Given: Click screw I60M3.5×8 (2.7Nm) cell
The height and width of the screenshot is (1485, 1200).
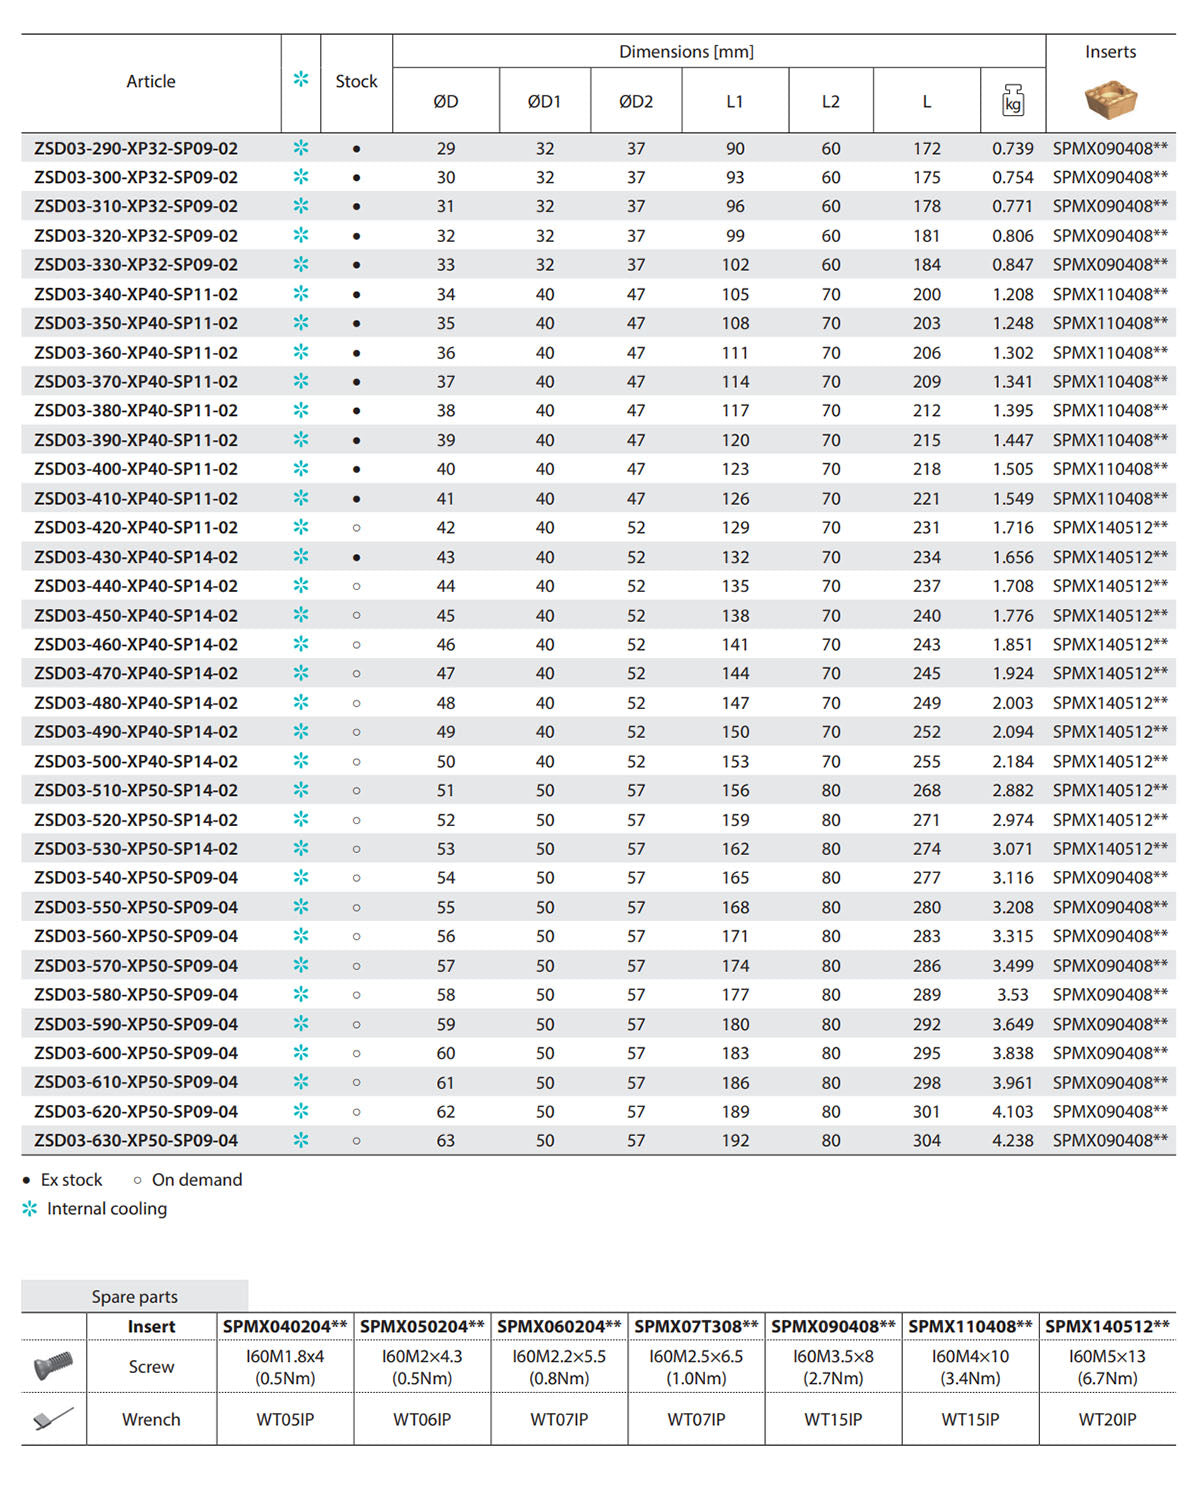Looking at the screenshot, I should point(833,1367).
